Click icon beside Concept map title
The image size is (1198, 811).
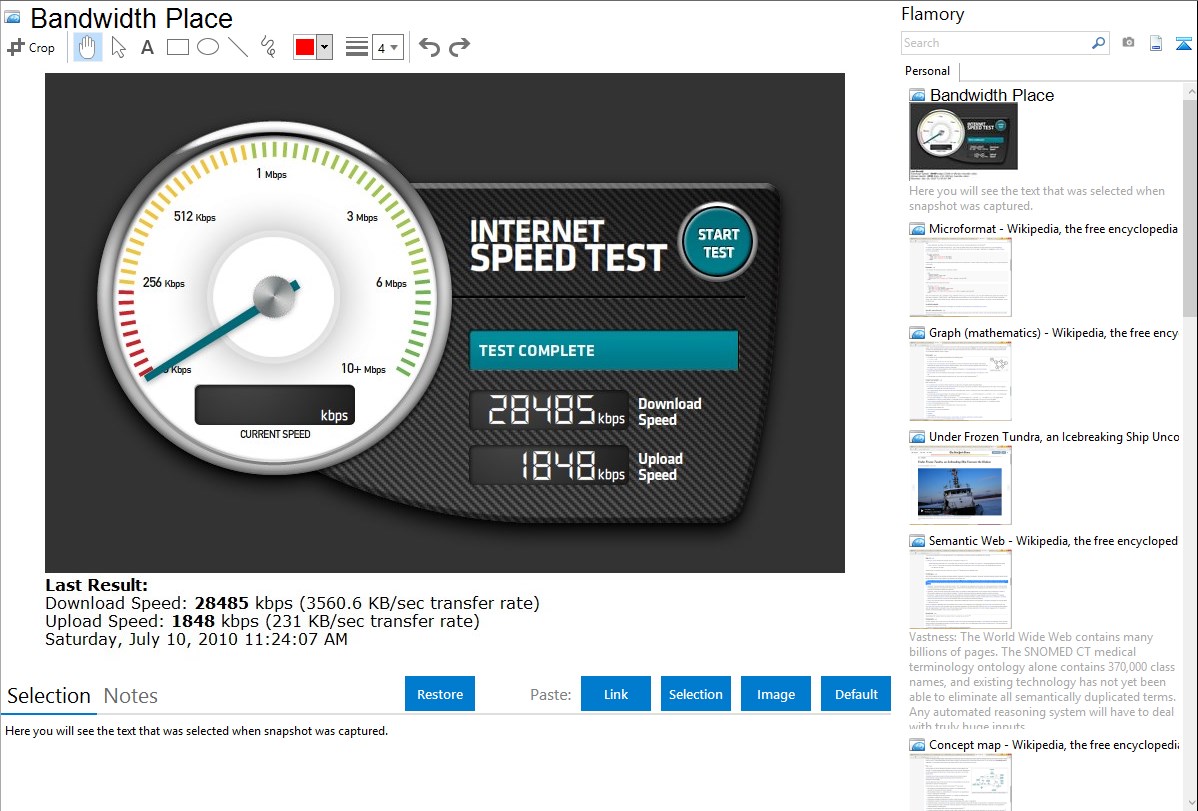pos(917,745)
